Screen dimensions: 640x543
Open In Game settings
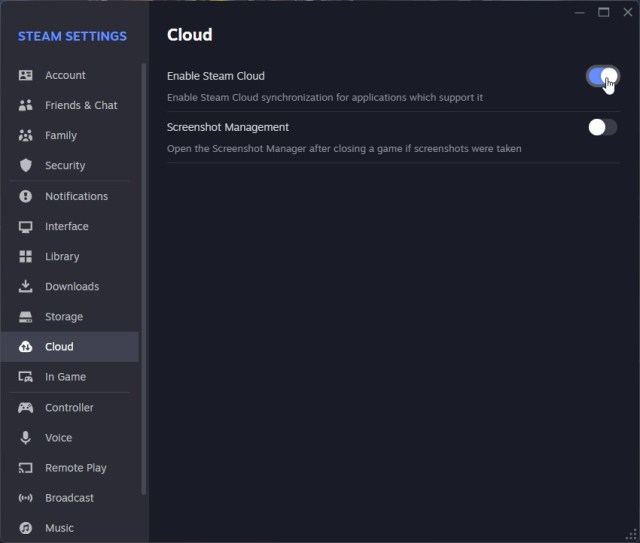coord(70,377)
